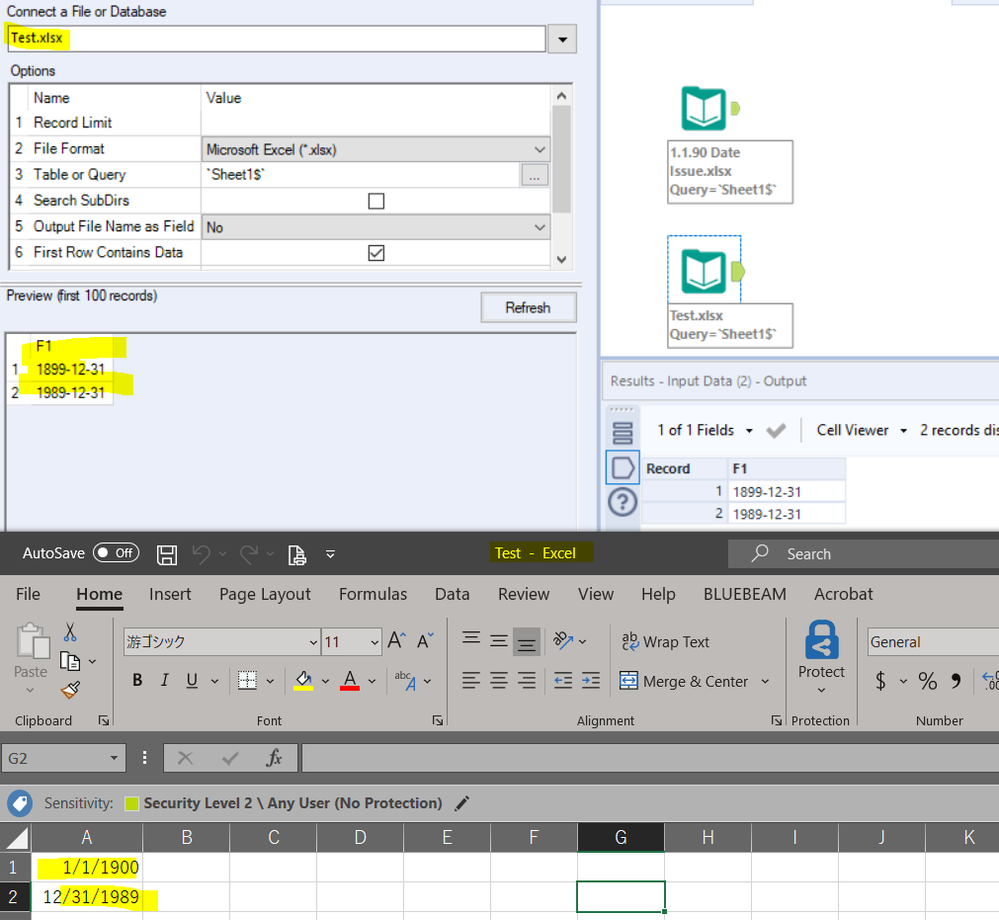Viewport: 999px width, 920px height.
Task: Click the Align Right icon
Action: click(526, 680)
